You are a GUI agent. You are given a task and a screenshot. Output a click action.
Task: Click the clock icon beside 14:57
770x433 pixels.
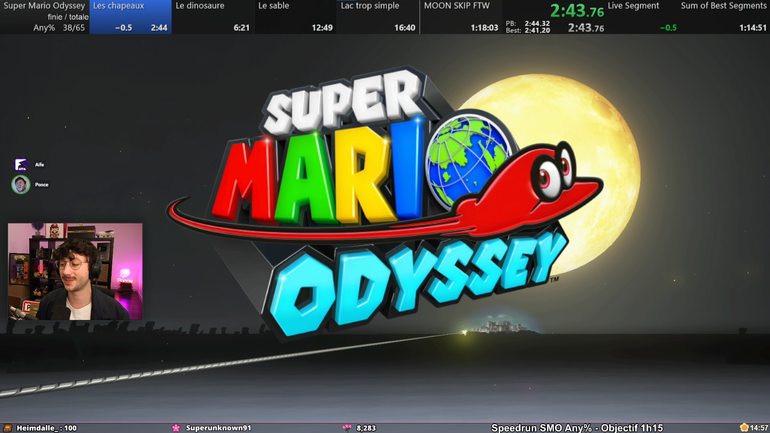(743, 427)
